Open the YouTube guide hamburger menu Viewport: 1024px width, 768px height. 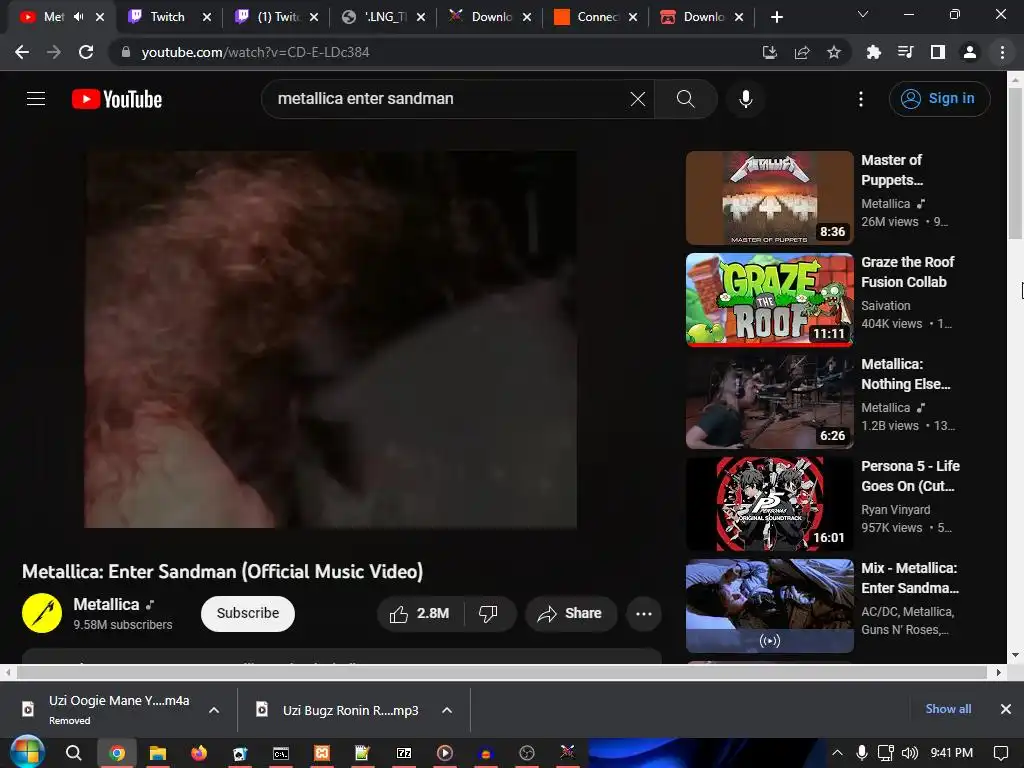36,99
